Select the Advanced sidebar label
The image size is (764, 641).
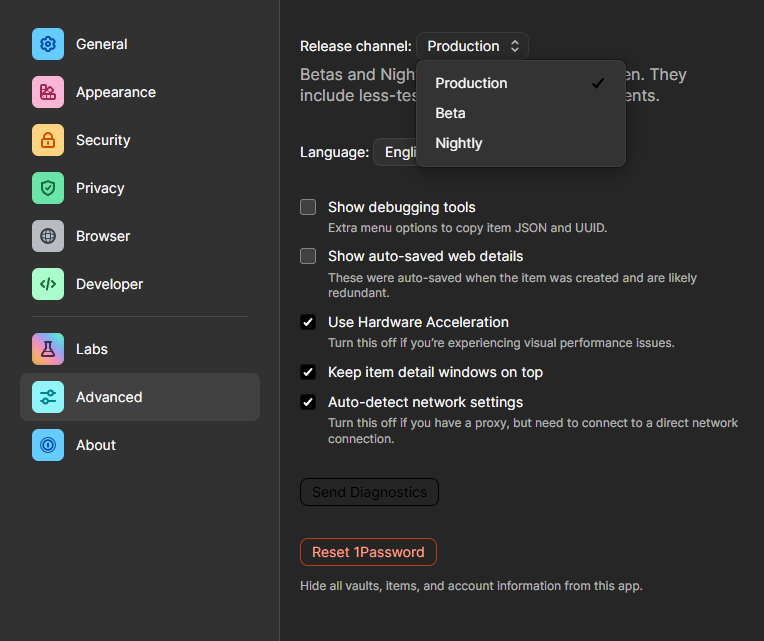pyautogui.click(x=109, y=397)
